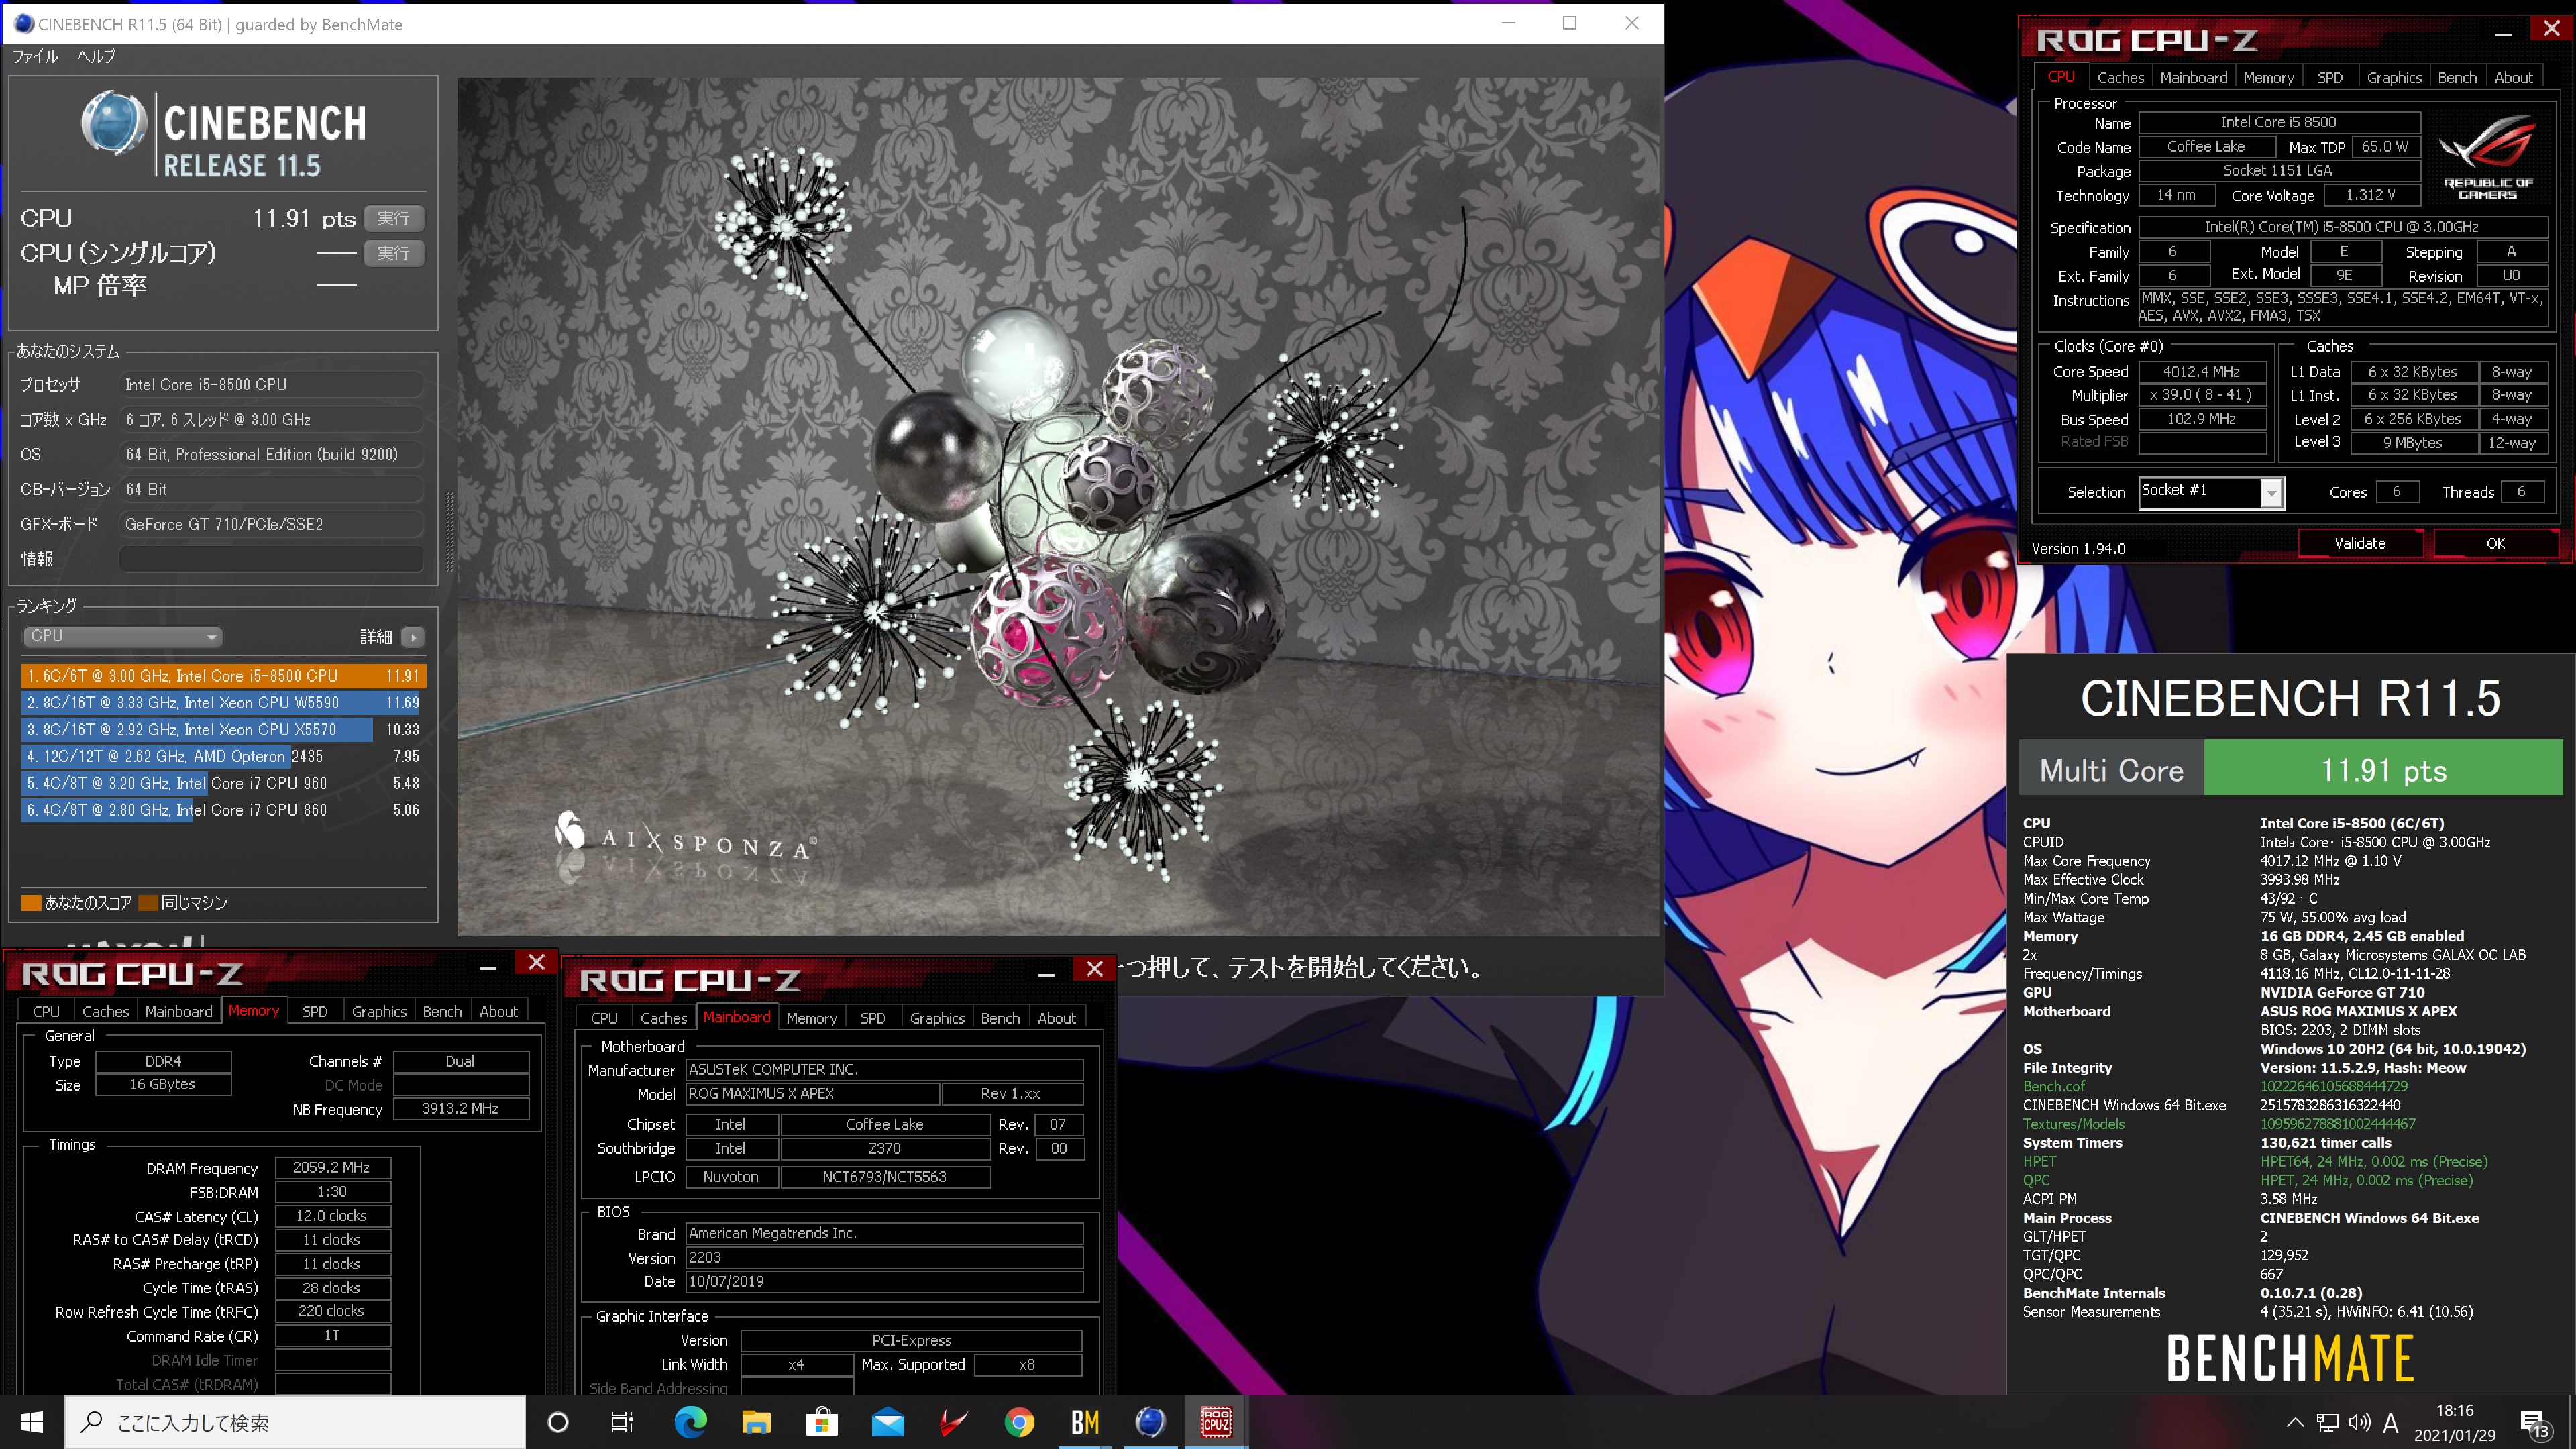This screenshot has width=2576, height=1449.
Task: Click Multi Core 11.91 pts green bar
Action: (2383, 769)
